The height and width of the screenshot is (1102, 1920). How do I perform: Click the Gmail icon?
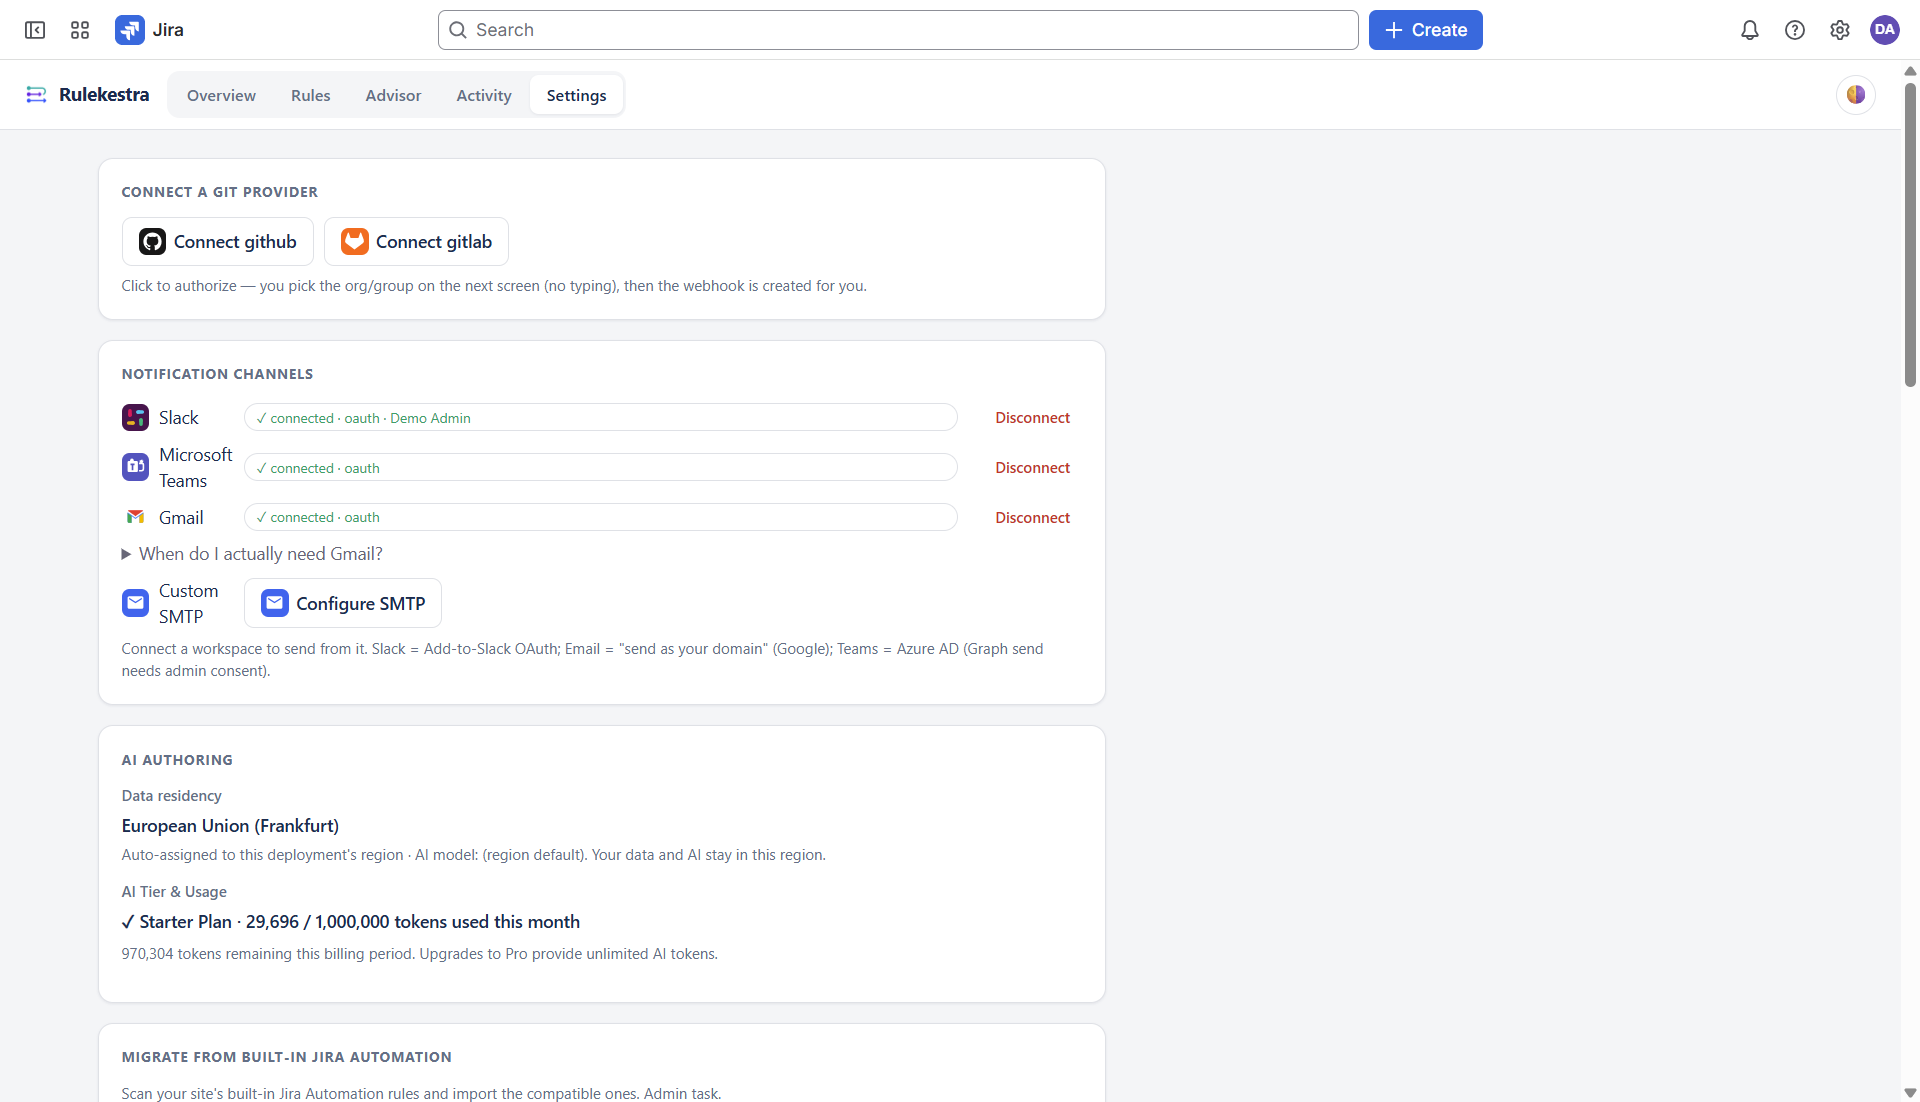pos(135,517)
